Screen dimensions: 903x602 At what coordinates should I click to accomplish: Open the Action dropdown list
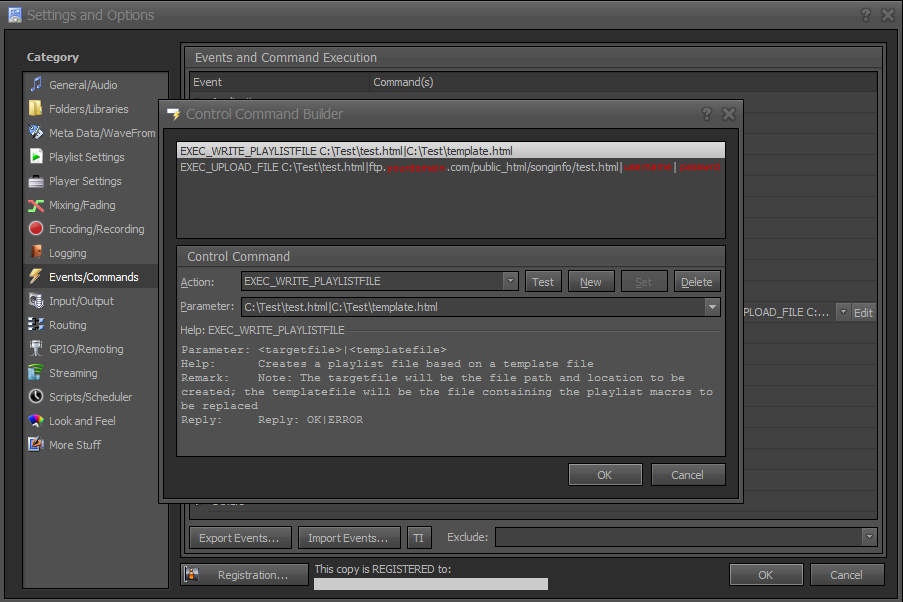click(510, 281)
